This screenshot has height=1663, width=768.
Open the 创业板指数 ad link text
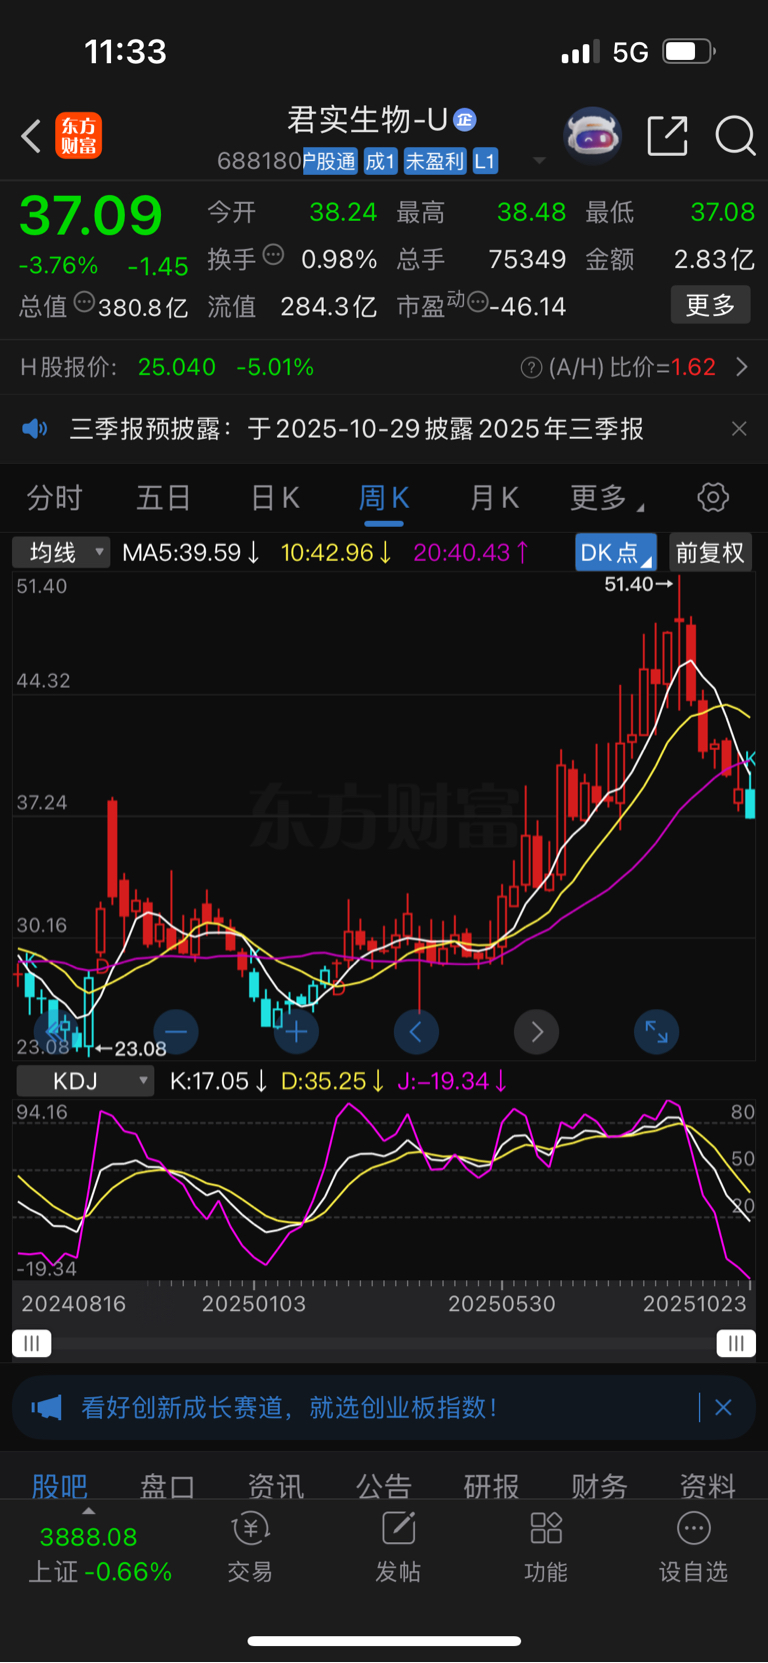pyautogui.click(x=289, y=1407)
